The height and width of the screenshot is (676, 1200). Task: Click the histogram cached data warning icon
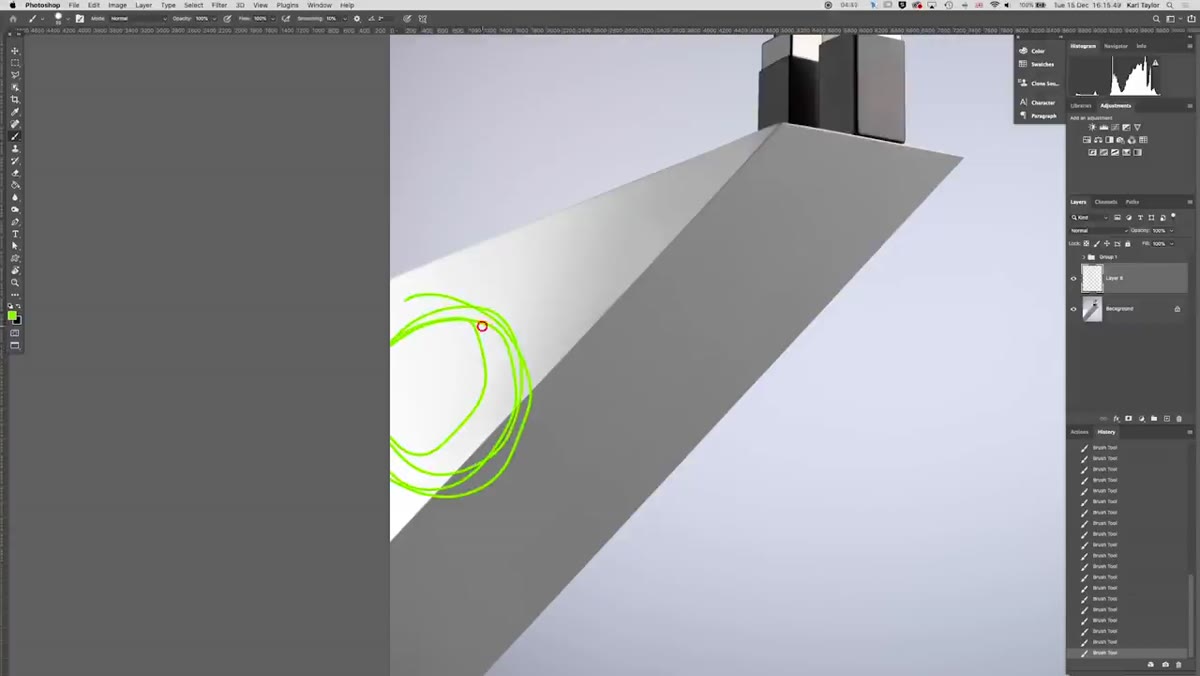(1155, 62)
